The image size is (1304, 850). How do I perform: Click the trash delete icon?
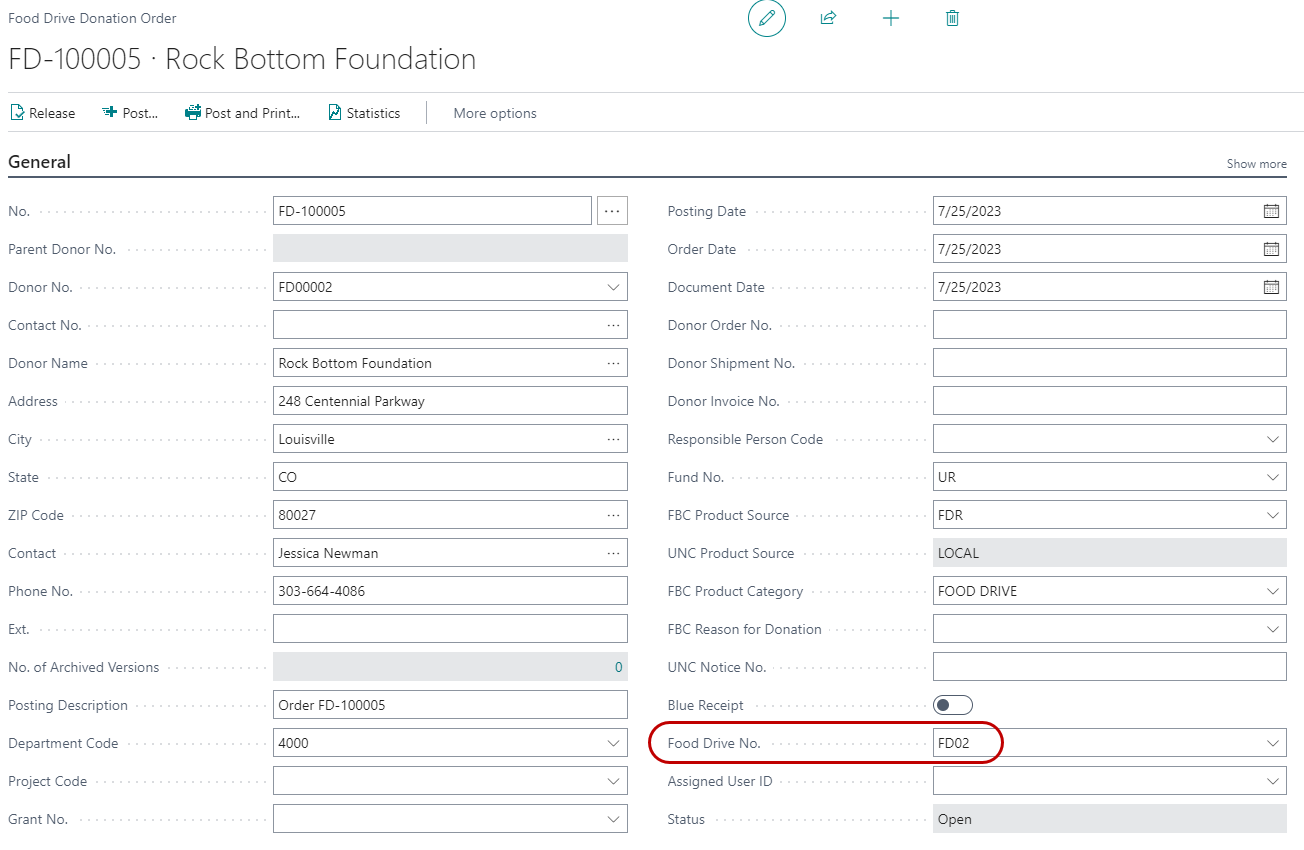point(952,18)
